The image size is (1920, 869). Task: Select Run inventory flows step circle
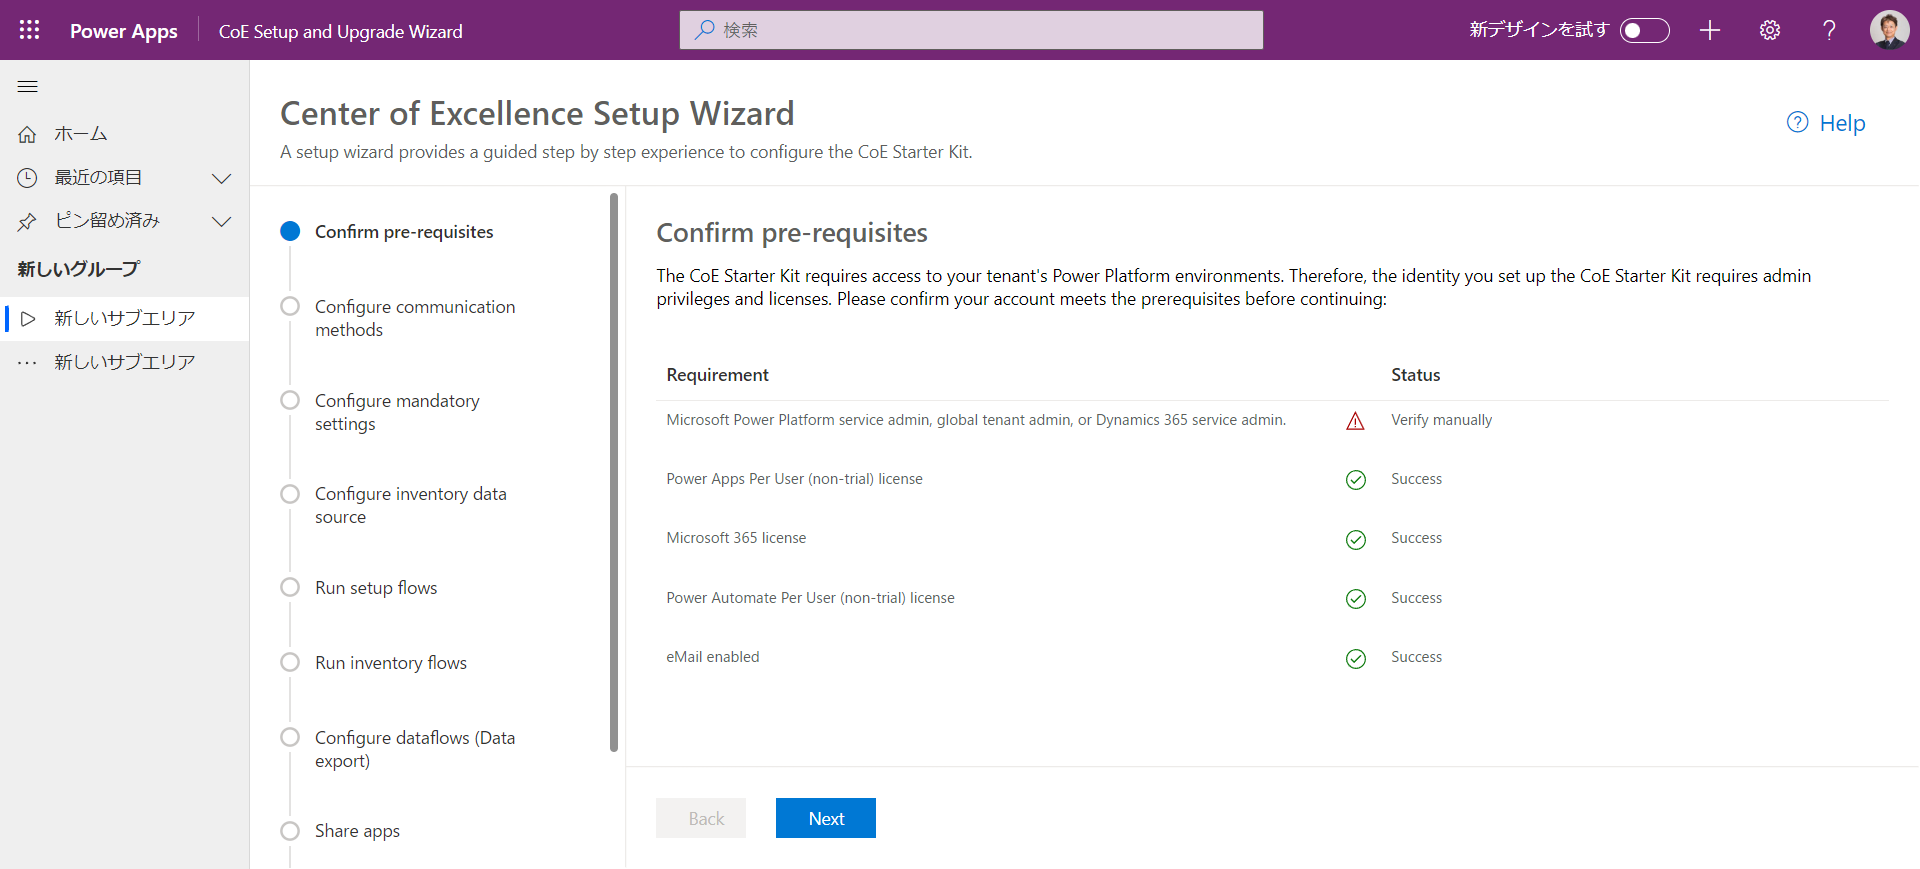pos(290,662)
